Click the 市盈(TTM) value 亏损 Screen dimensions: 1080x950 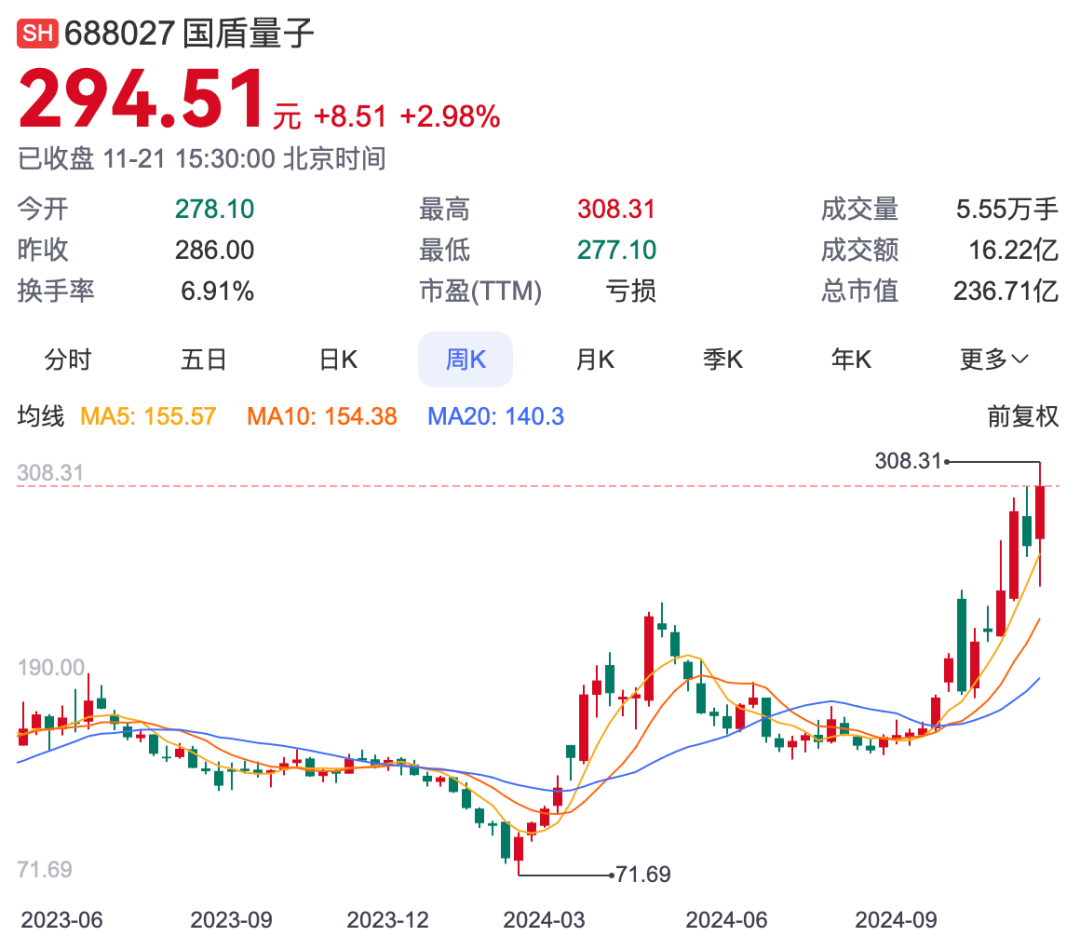pos(630,291)
